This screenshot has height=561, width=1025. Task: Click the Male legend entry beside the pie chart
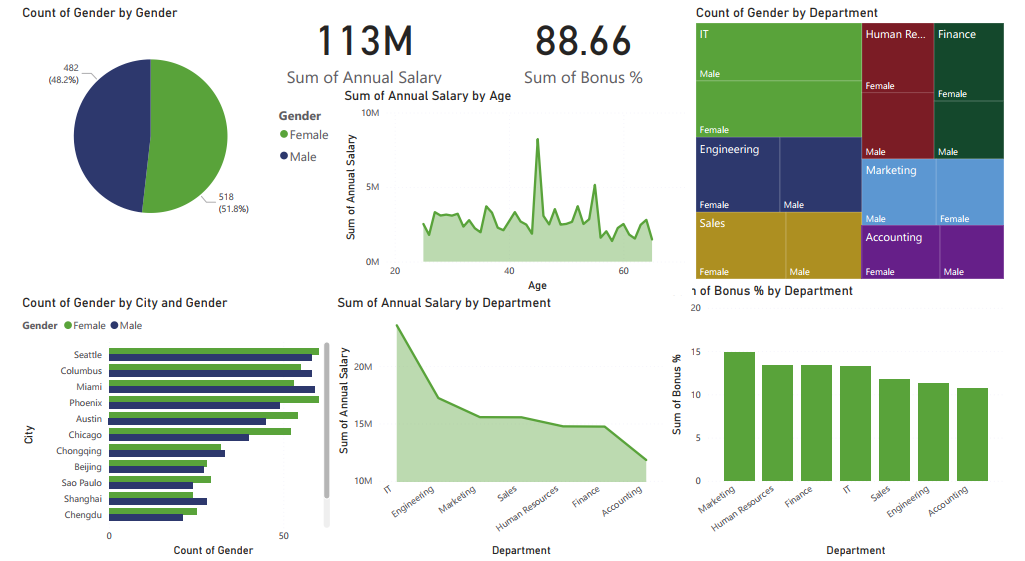(302, 157)
